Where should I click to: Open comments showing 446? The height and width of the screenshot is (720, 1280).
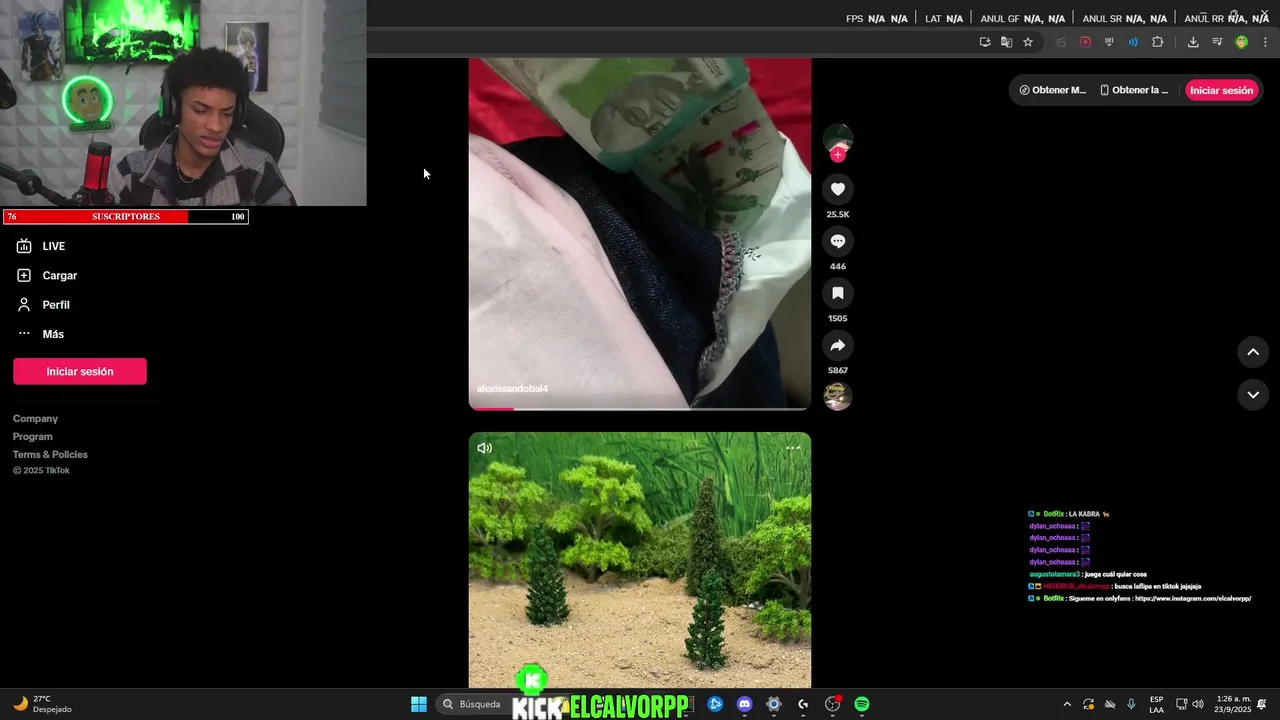[x=838, y=241]
